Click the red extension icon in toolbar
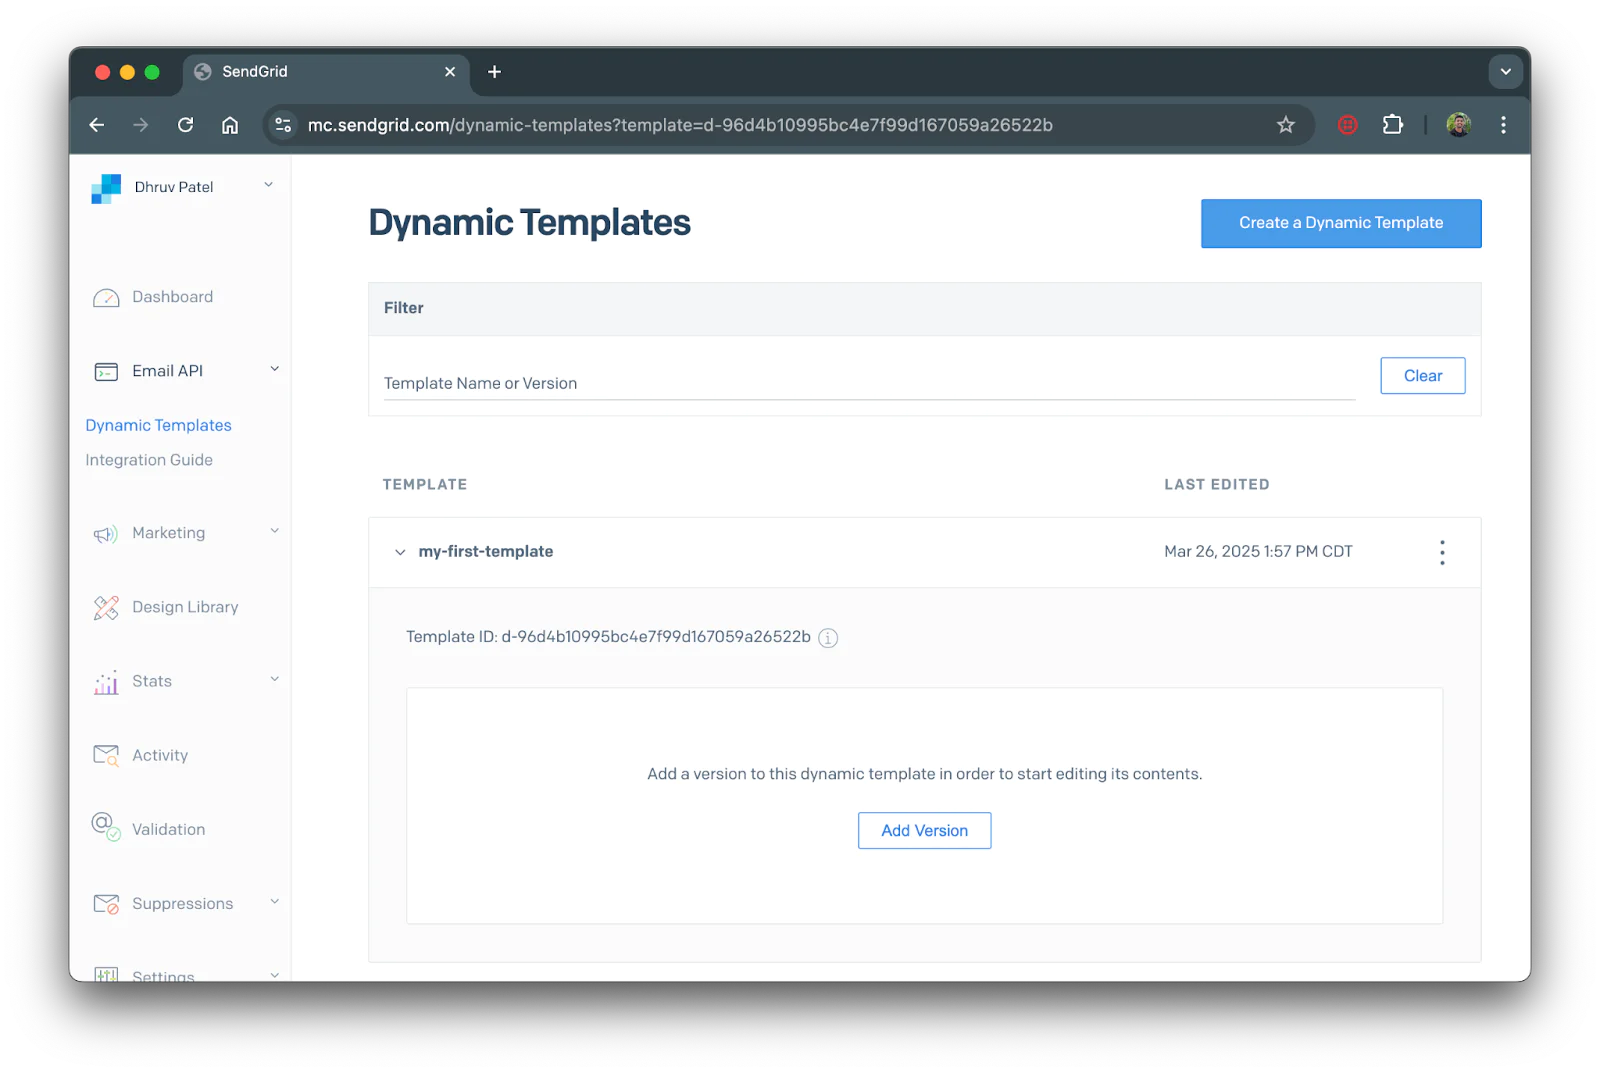 point(1348,125)
